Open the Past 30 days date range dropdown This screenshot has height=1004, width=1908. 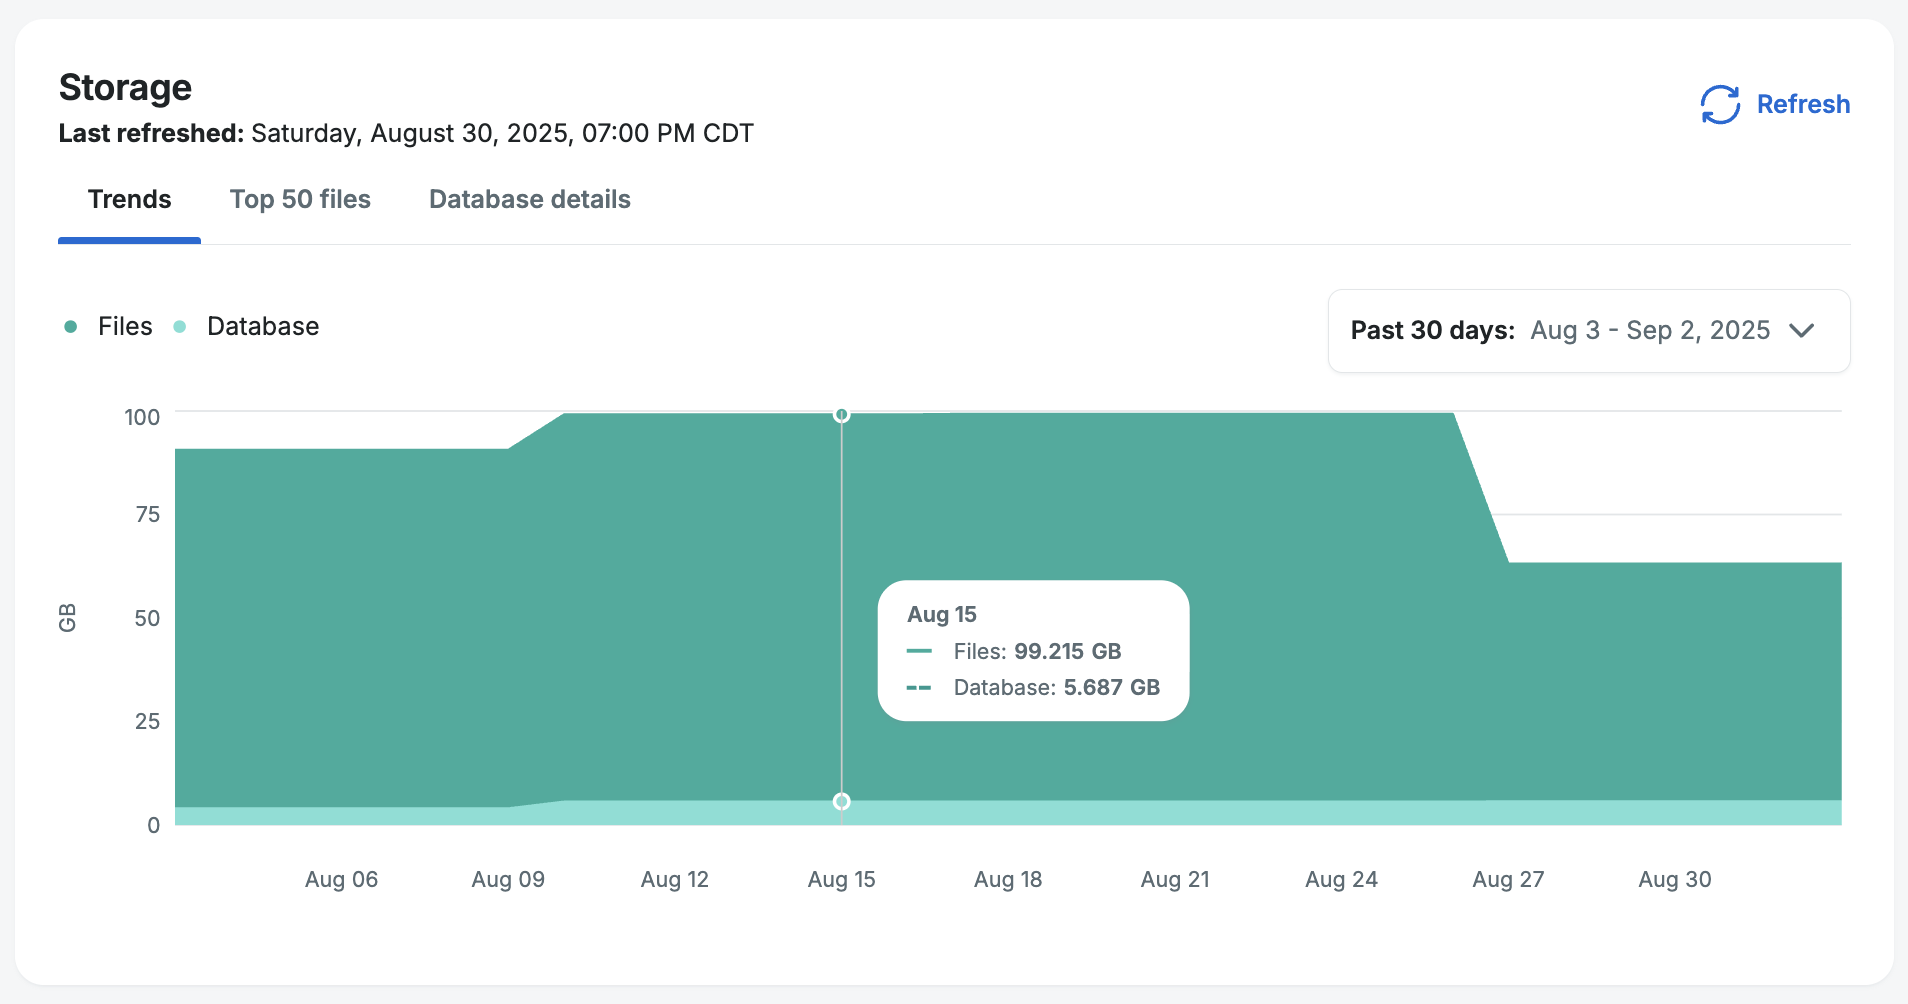coord(1587,331)
